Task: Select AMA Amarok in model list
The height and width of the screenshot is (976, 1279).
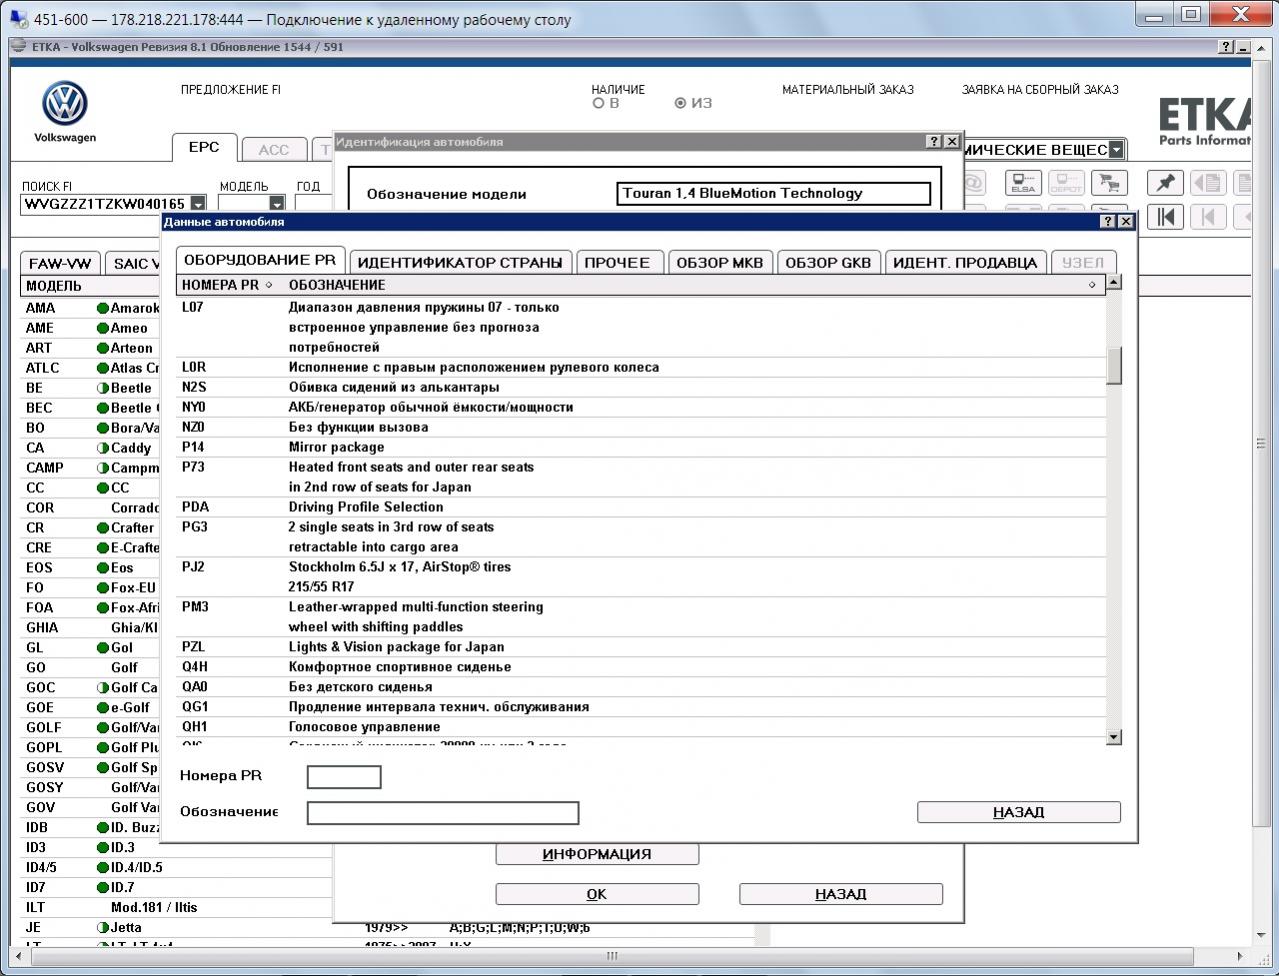Action: click(91, 308)
